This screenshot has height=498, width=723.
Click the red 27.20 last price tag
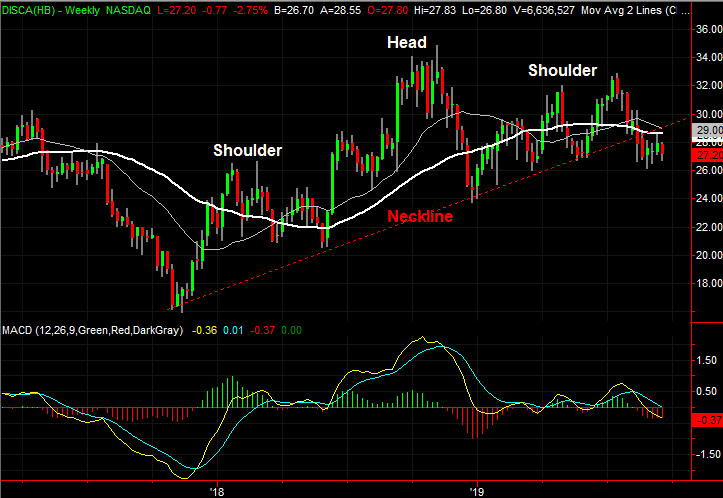coord(708,155)
